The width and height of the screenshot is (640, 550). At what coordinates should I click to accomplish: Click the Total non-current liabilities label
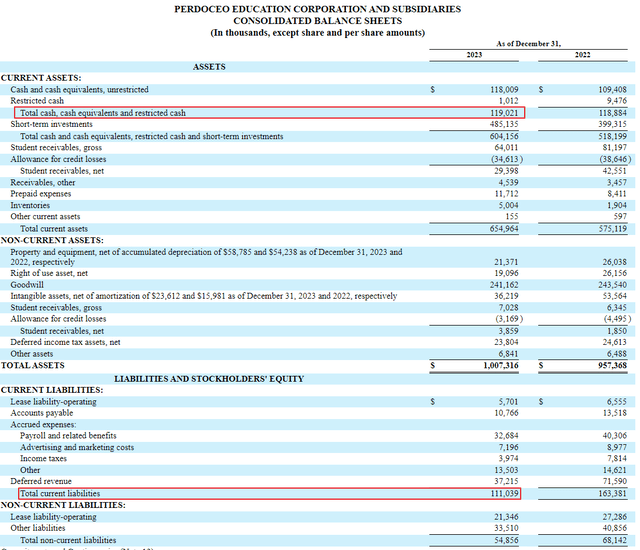[68, 540]
